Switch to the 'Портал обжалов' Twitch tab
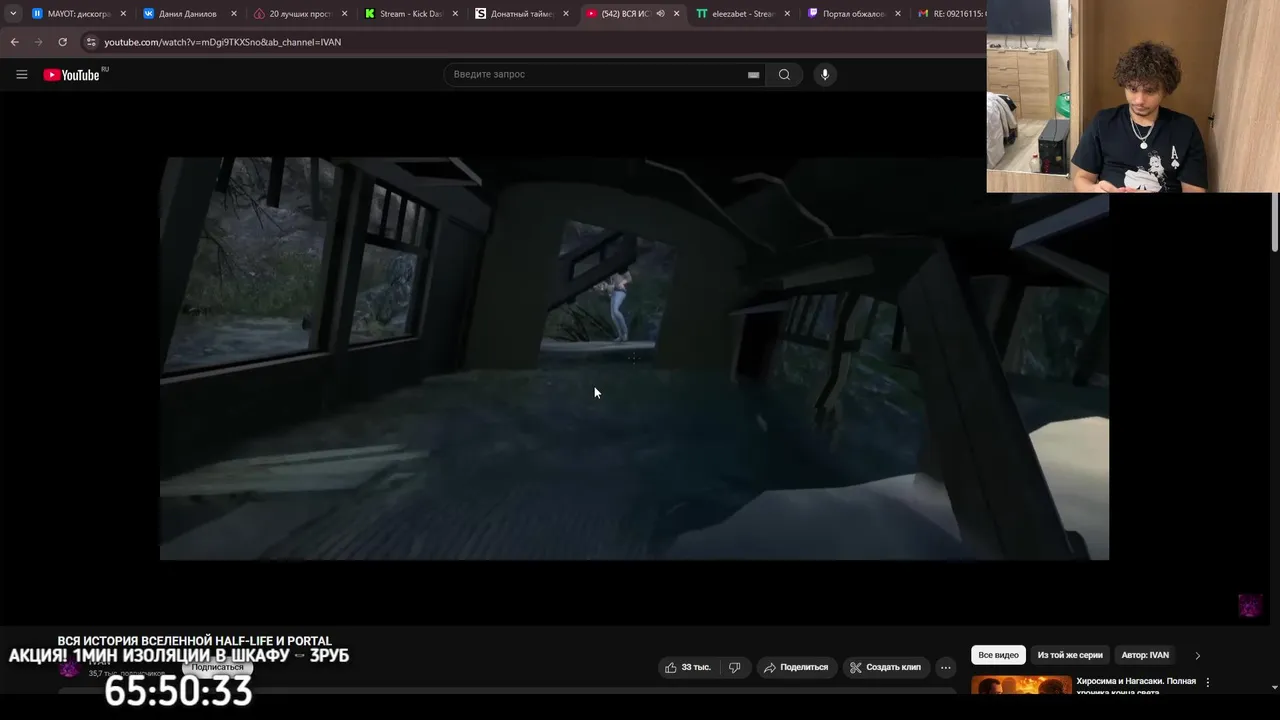Screen dimensions: 1280x720 (x=853, y=14)
